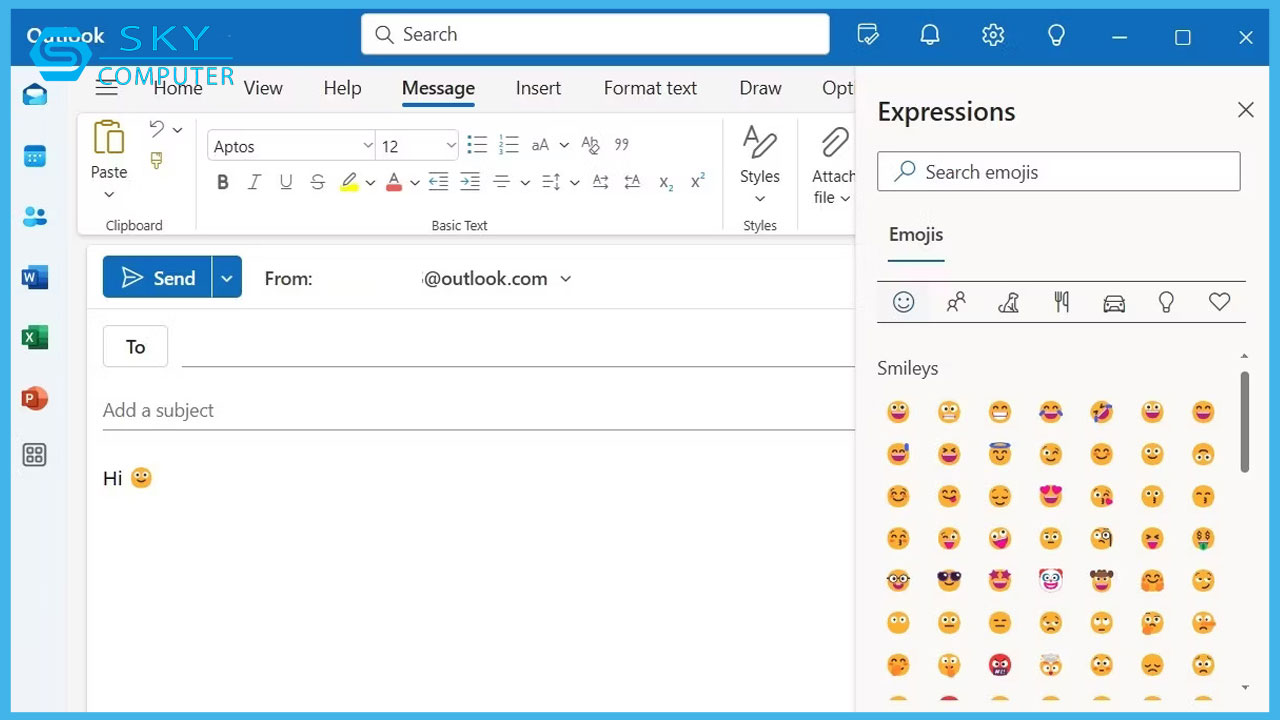The height and width of the screenshot is (720, 1280).
Task: Open the Vehicles emoji category
Action: 1114,301
